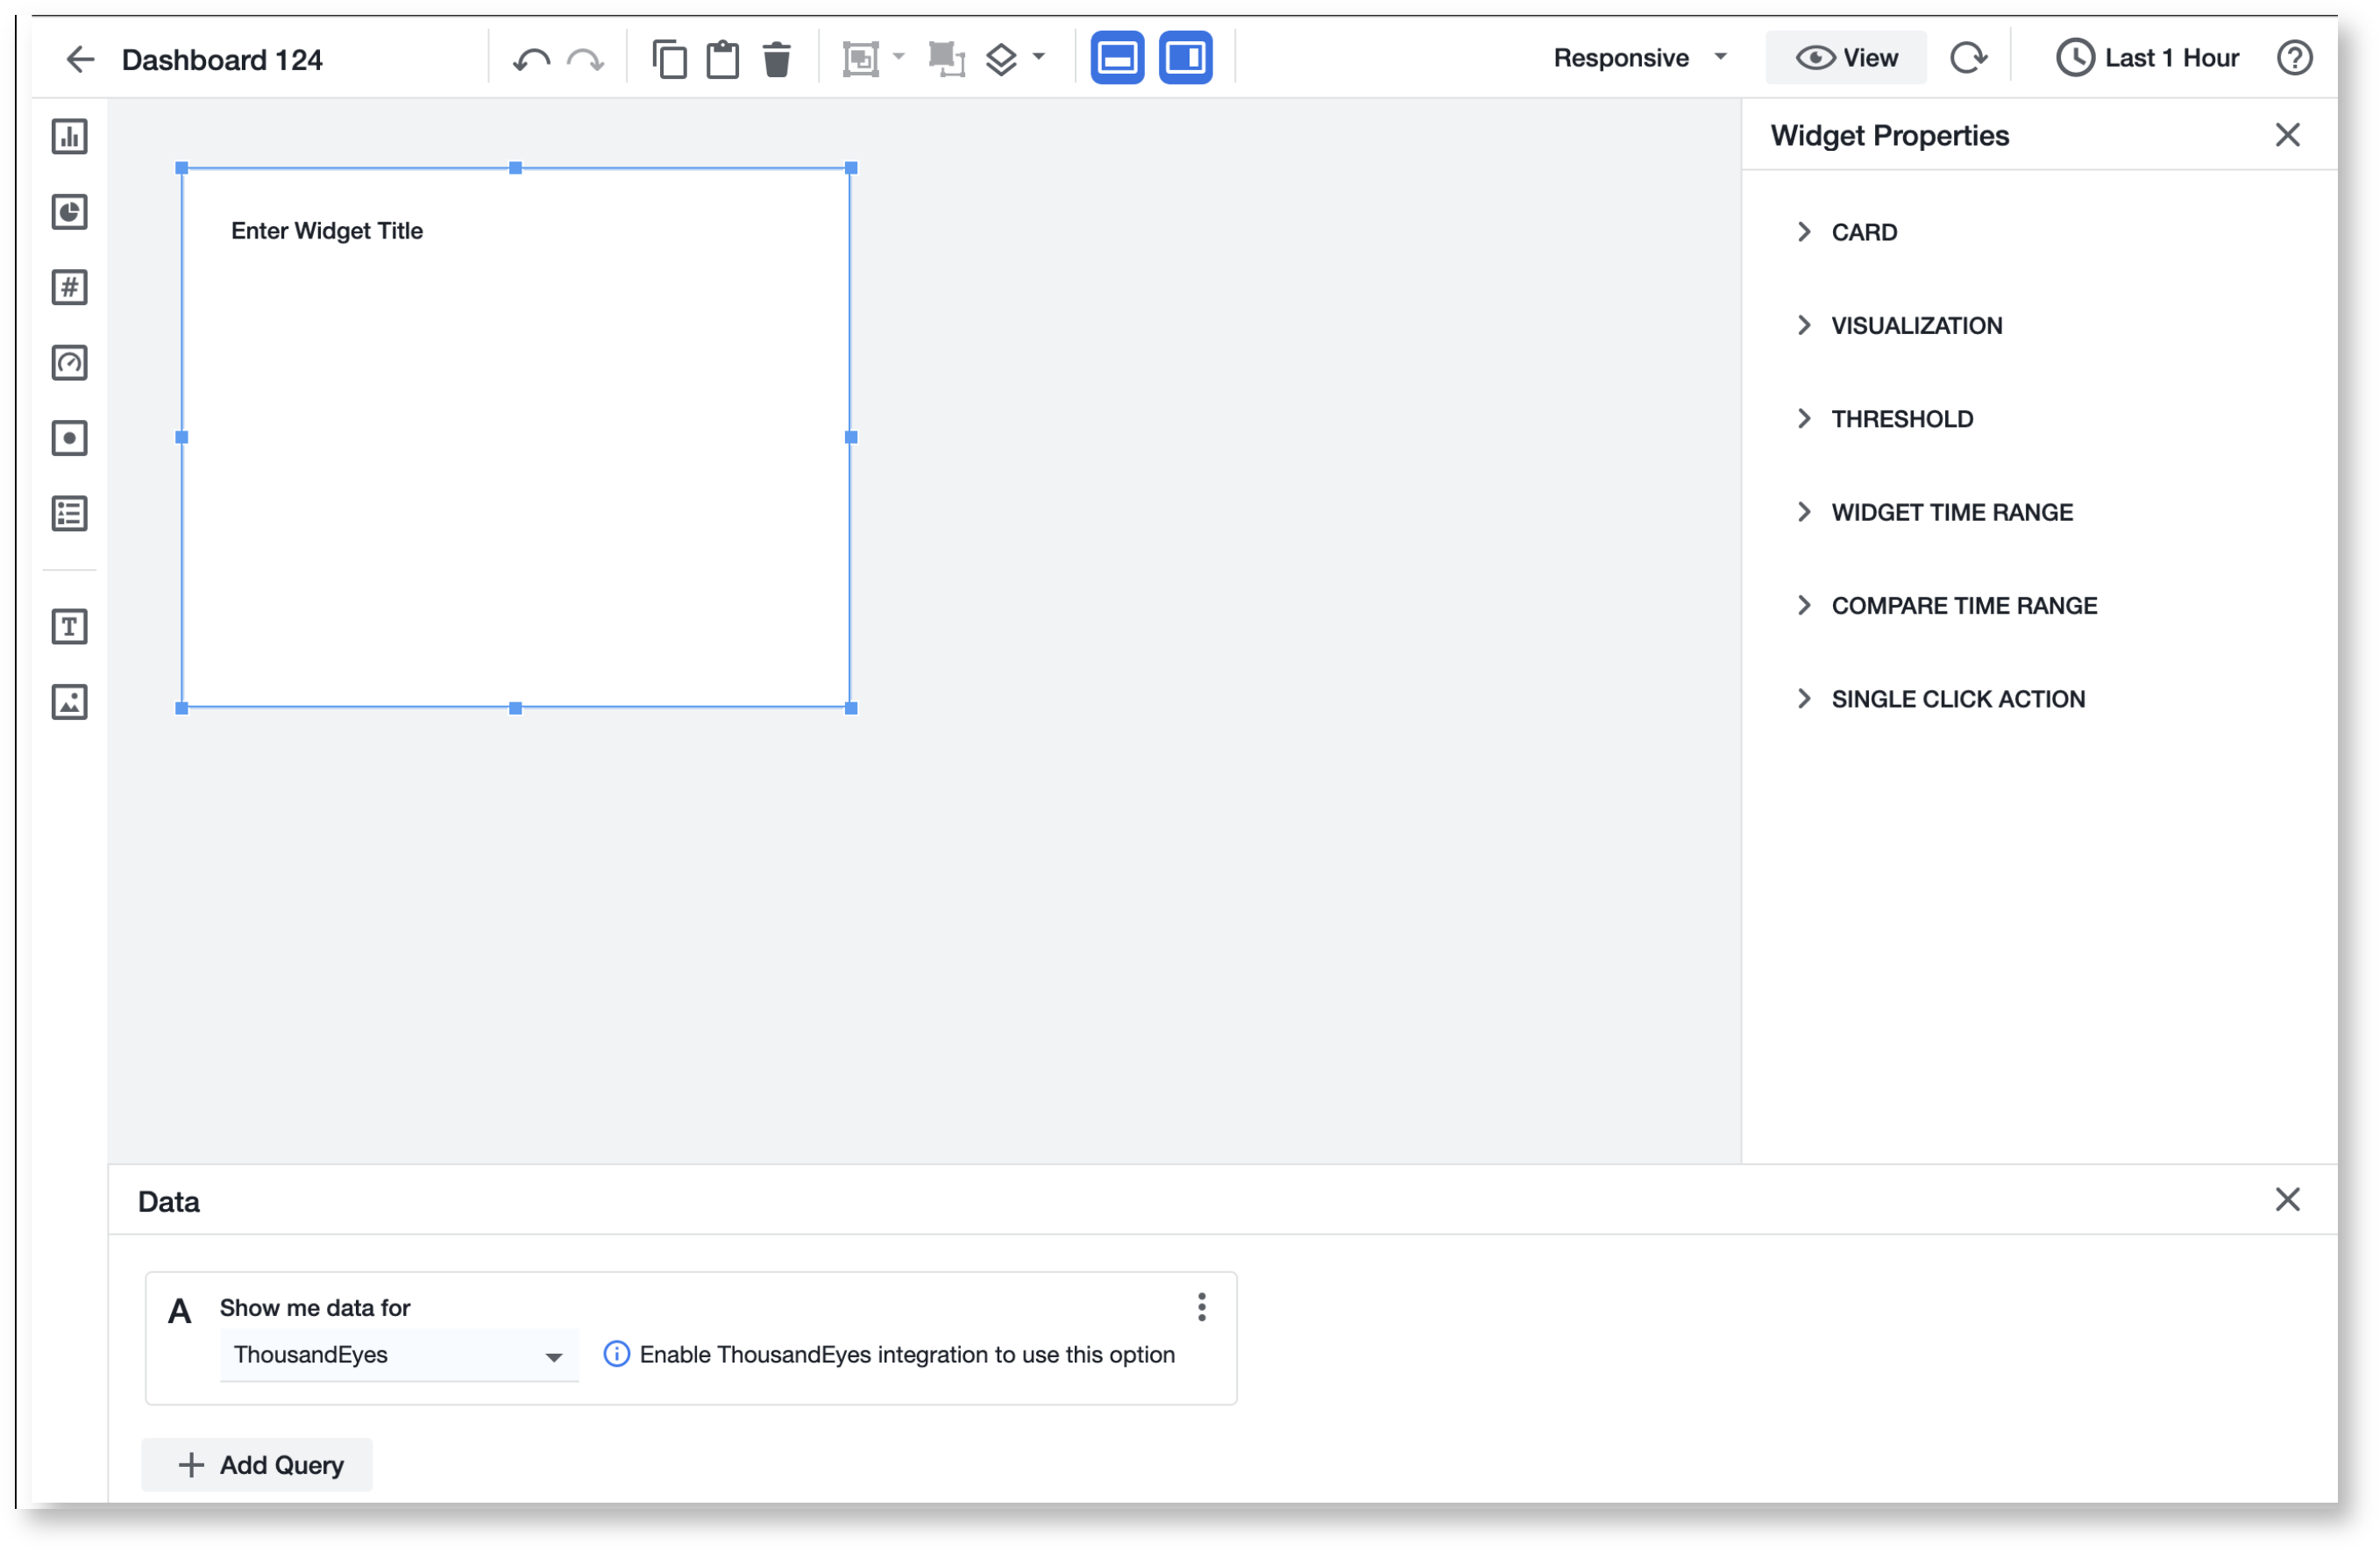Add a health status widget
This screenshot has width=2380, height=1551.
[69, 438]
